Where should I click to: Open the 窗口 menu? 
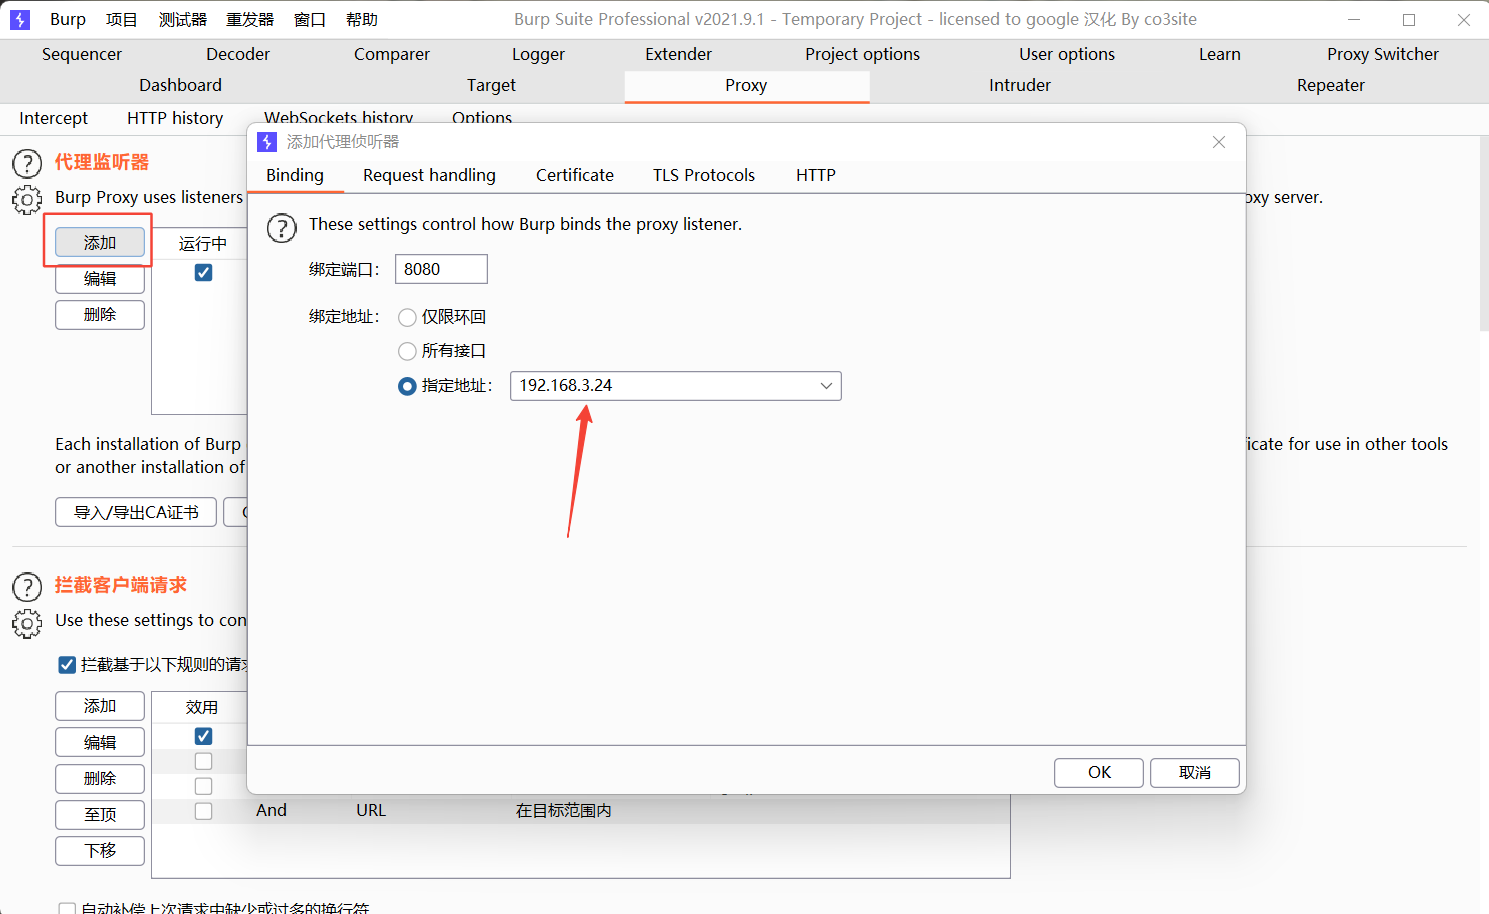click(x=310, y=19)
